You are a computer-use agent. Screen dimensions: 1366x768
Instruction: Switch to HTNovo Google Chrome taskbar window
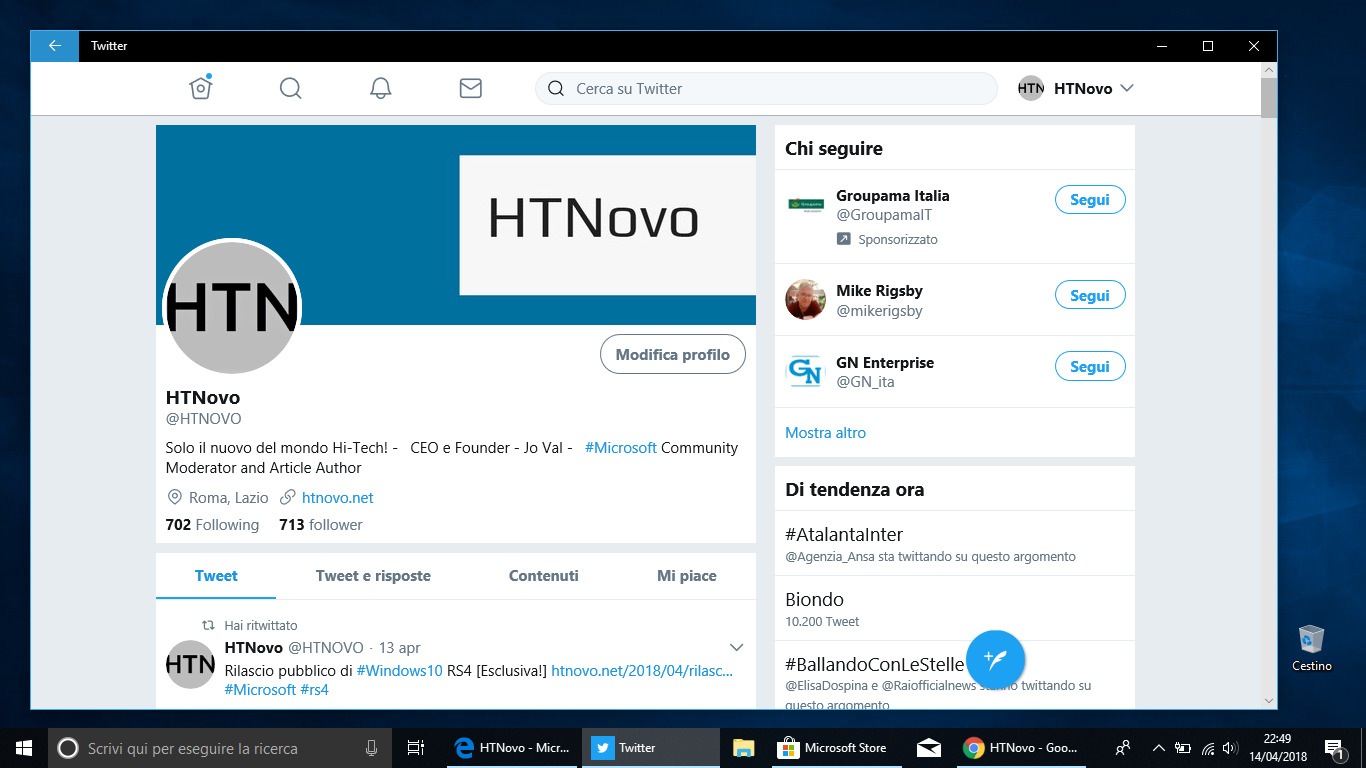click(1020, 747)
